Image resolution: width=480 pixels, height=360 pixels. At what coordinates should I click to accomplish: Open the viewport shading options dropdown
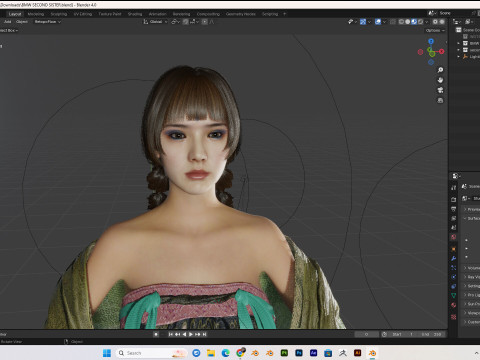pyautogui.click(x=427, y=22)
